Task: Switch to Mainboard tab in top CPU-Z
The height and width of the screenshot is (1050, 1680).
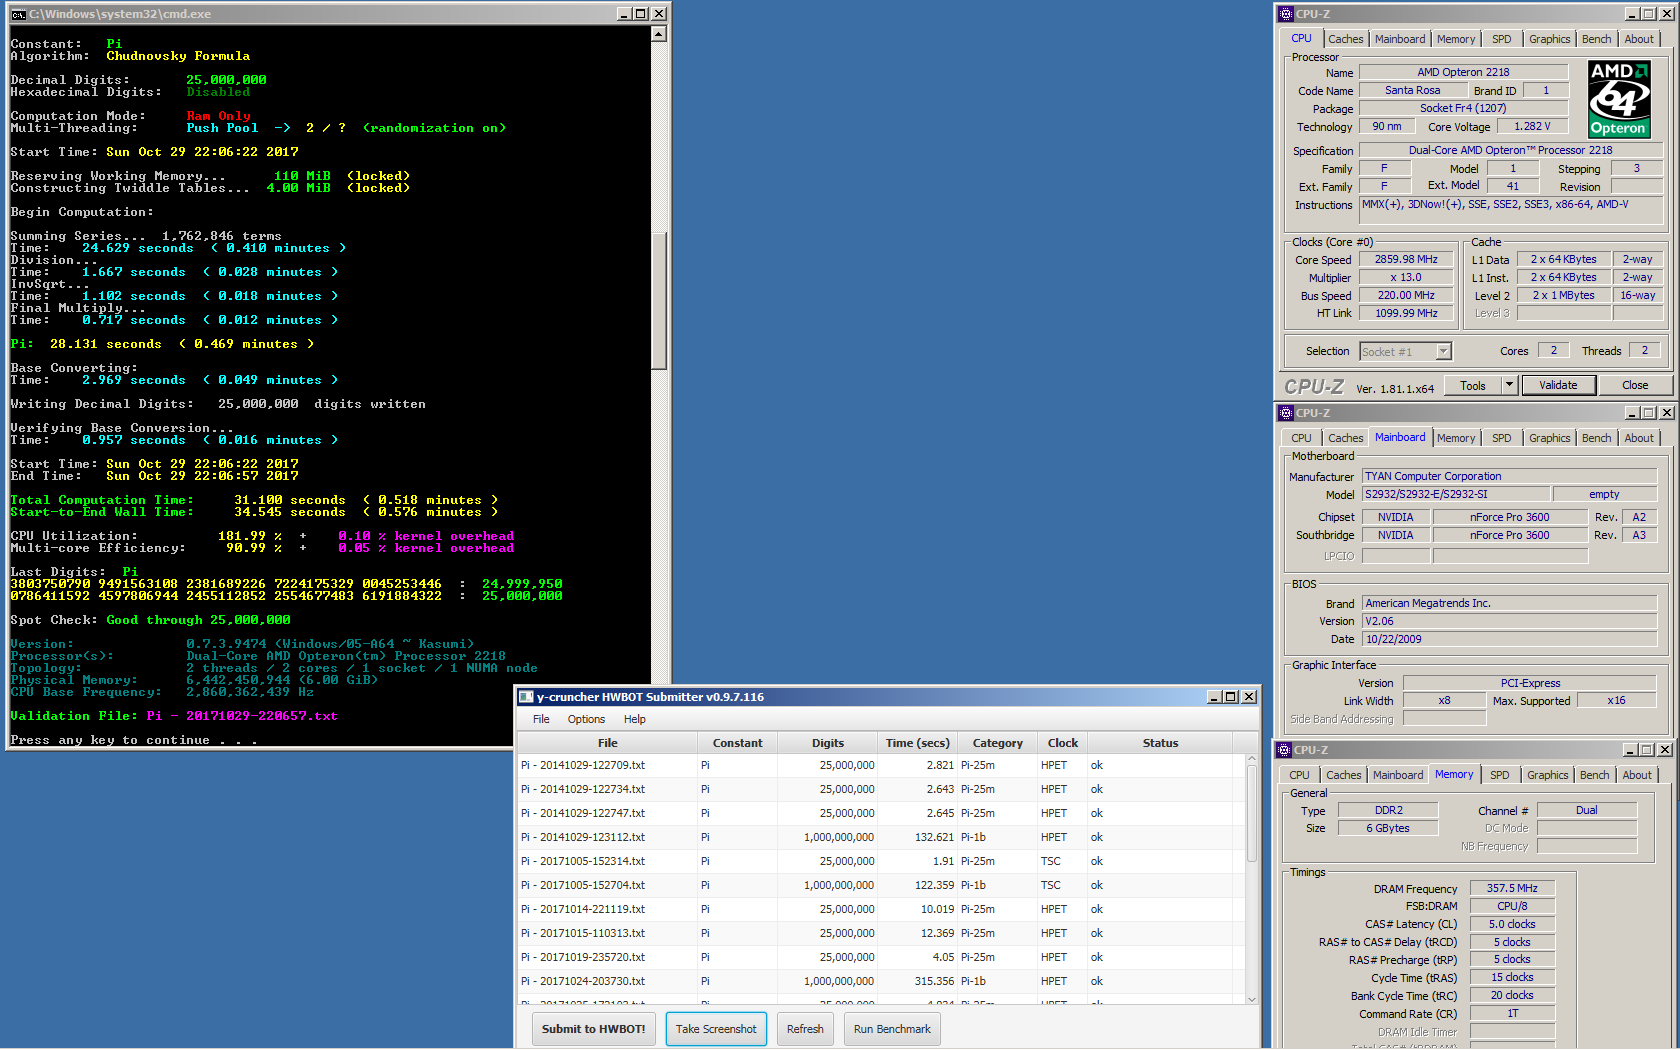Action: pos(1400,39)
